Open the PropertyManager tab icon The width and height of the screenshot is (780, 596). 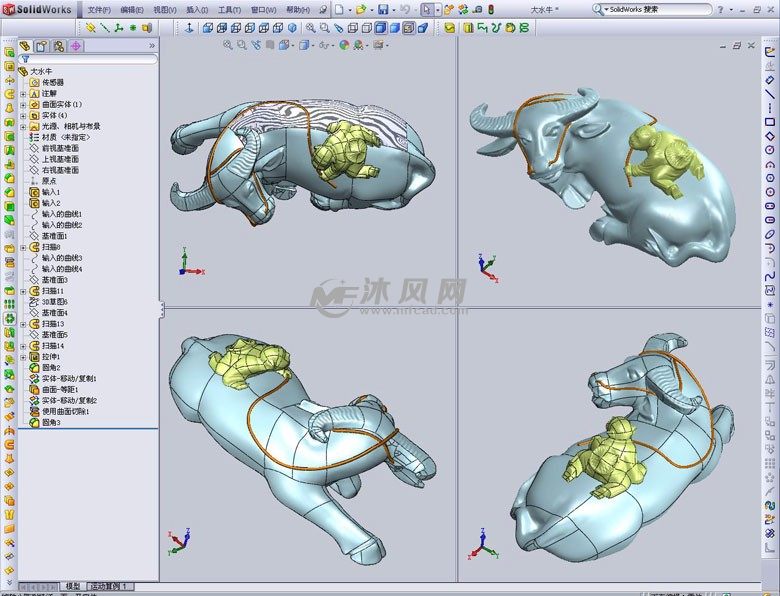point(41,46)
